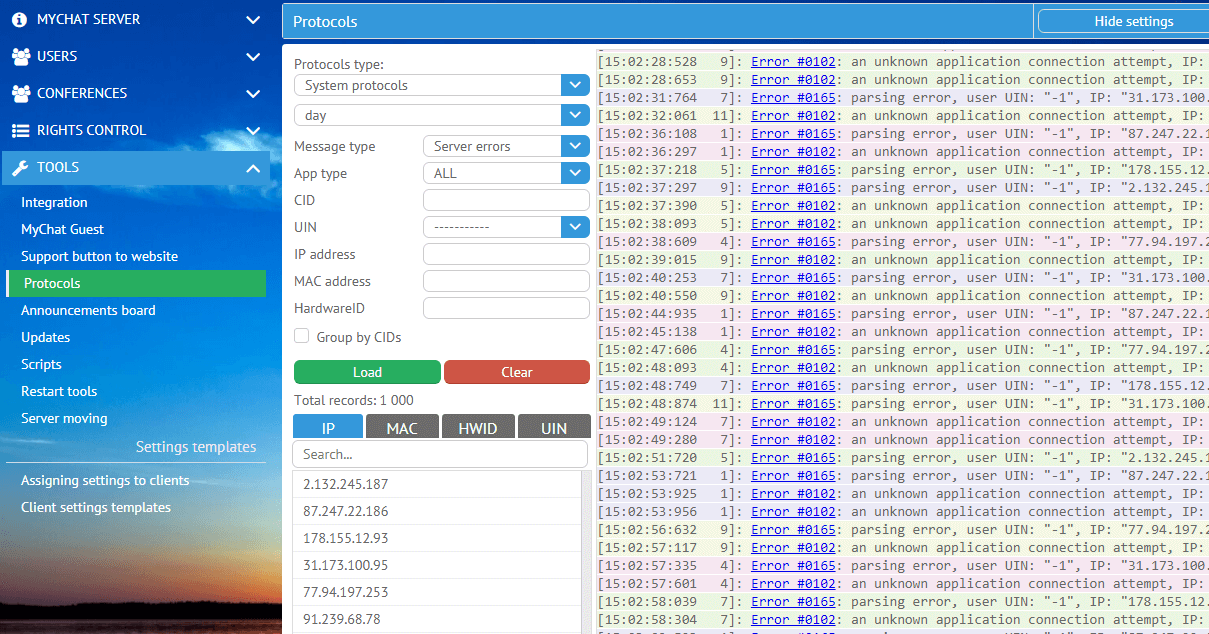Open Error #0165 link at 15:02:51:720
This screenshot has width=1209, height=634.
(793, 458)
